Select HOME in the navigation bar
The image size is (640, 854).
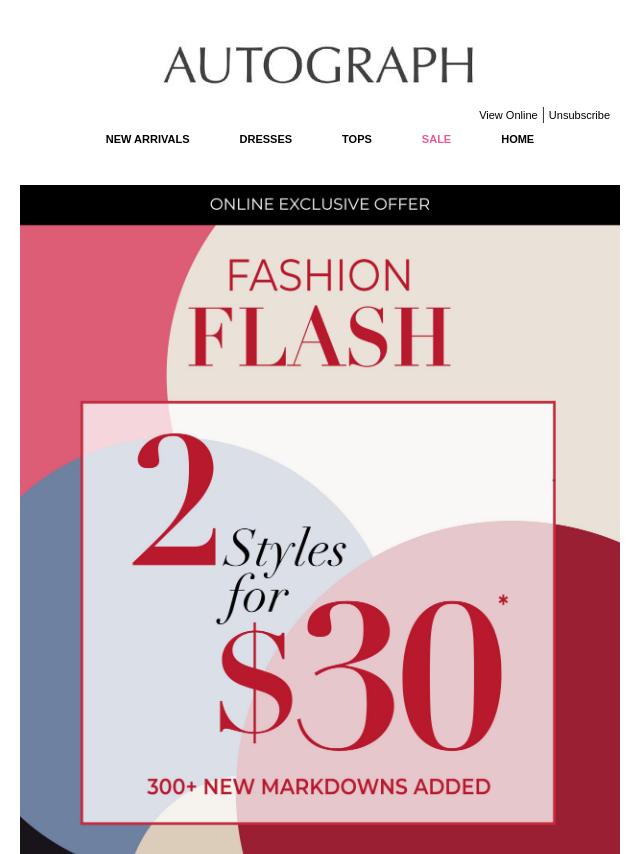pyautogui.click(x=517, y=139)
